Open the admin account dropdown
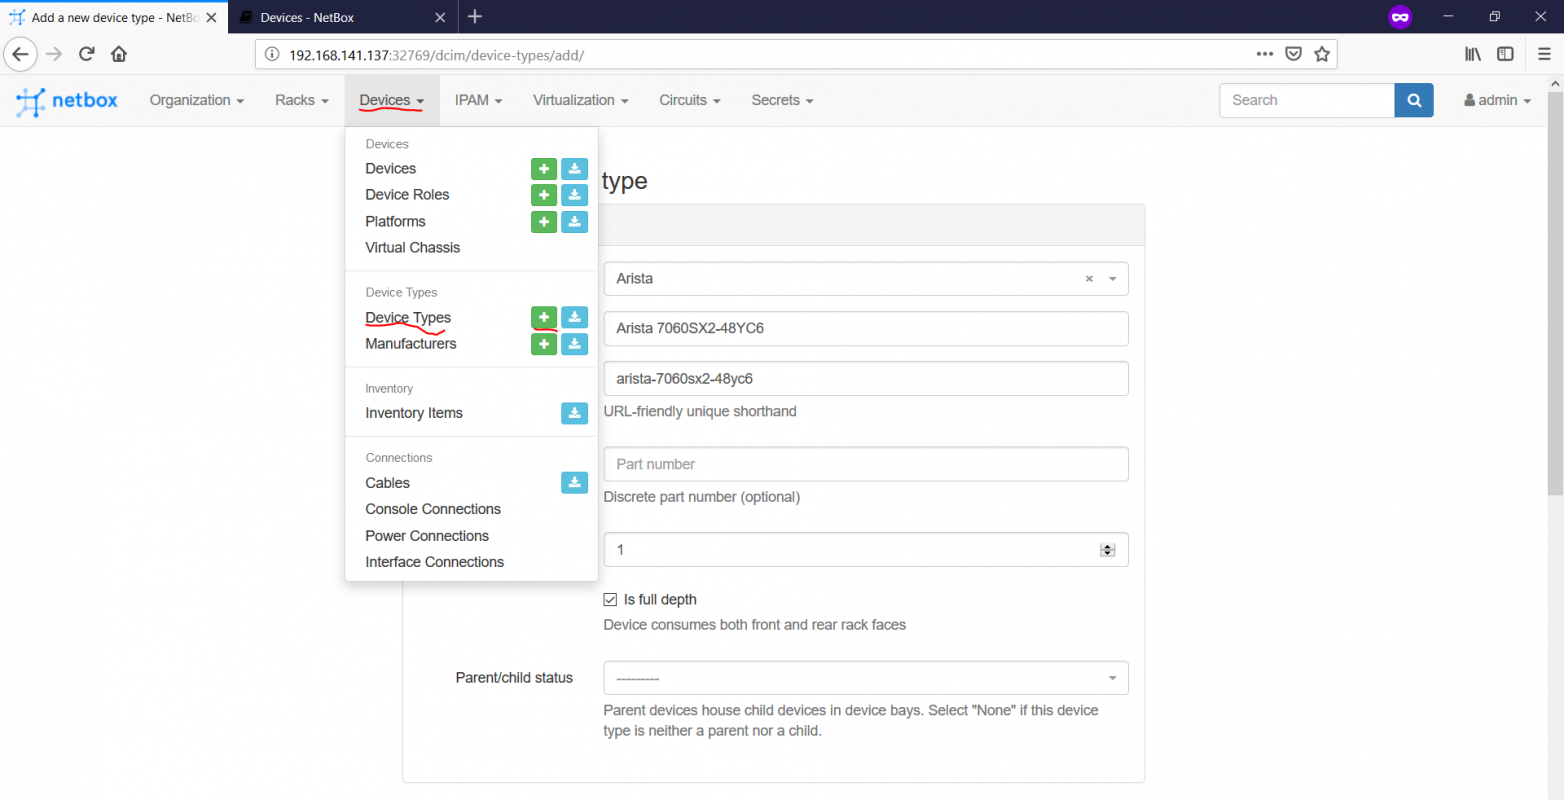The height and width of the screenshot is (800, 1564). coord(1496,100)
